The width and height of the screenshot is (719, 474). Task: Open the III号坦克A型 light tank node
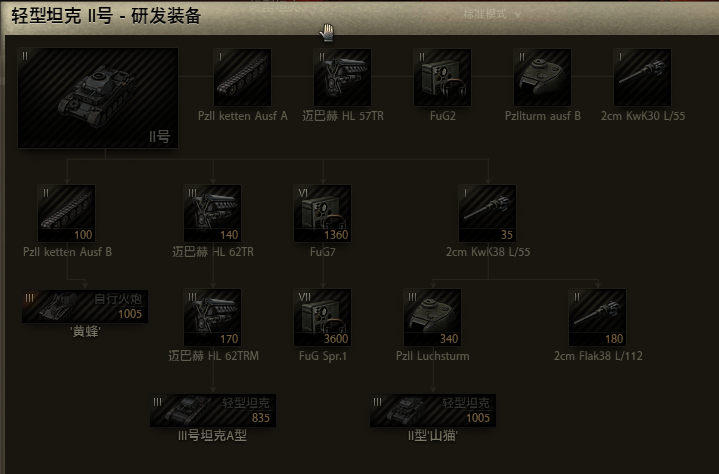tap(213, 410)
